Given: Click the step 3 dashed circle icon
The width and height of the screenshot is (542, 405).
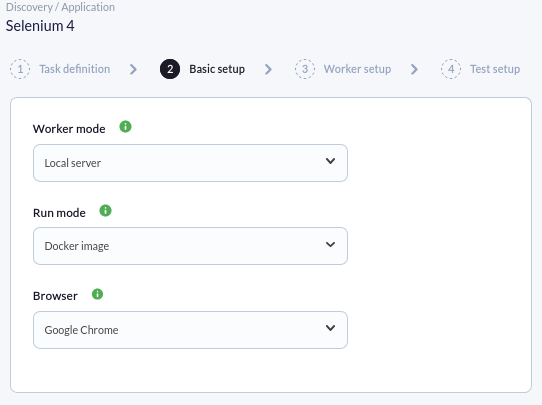Looking at the screenshot, I should 305,69.
